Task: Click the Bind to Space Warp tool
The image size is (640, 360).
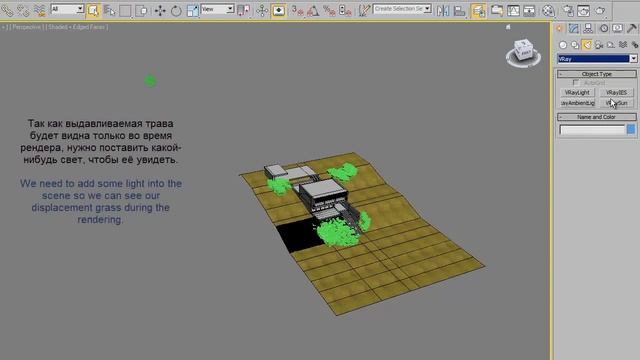Action: (x=40, y=11)
